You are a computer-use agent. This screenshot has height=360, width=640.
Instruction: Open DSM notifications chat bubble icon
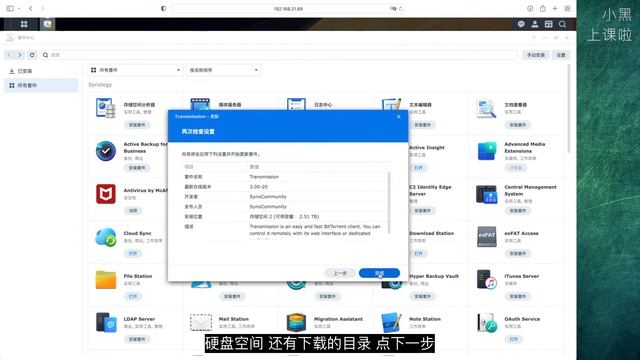coord(521,24)
